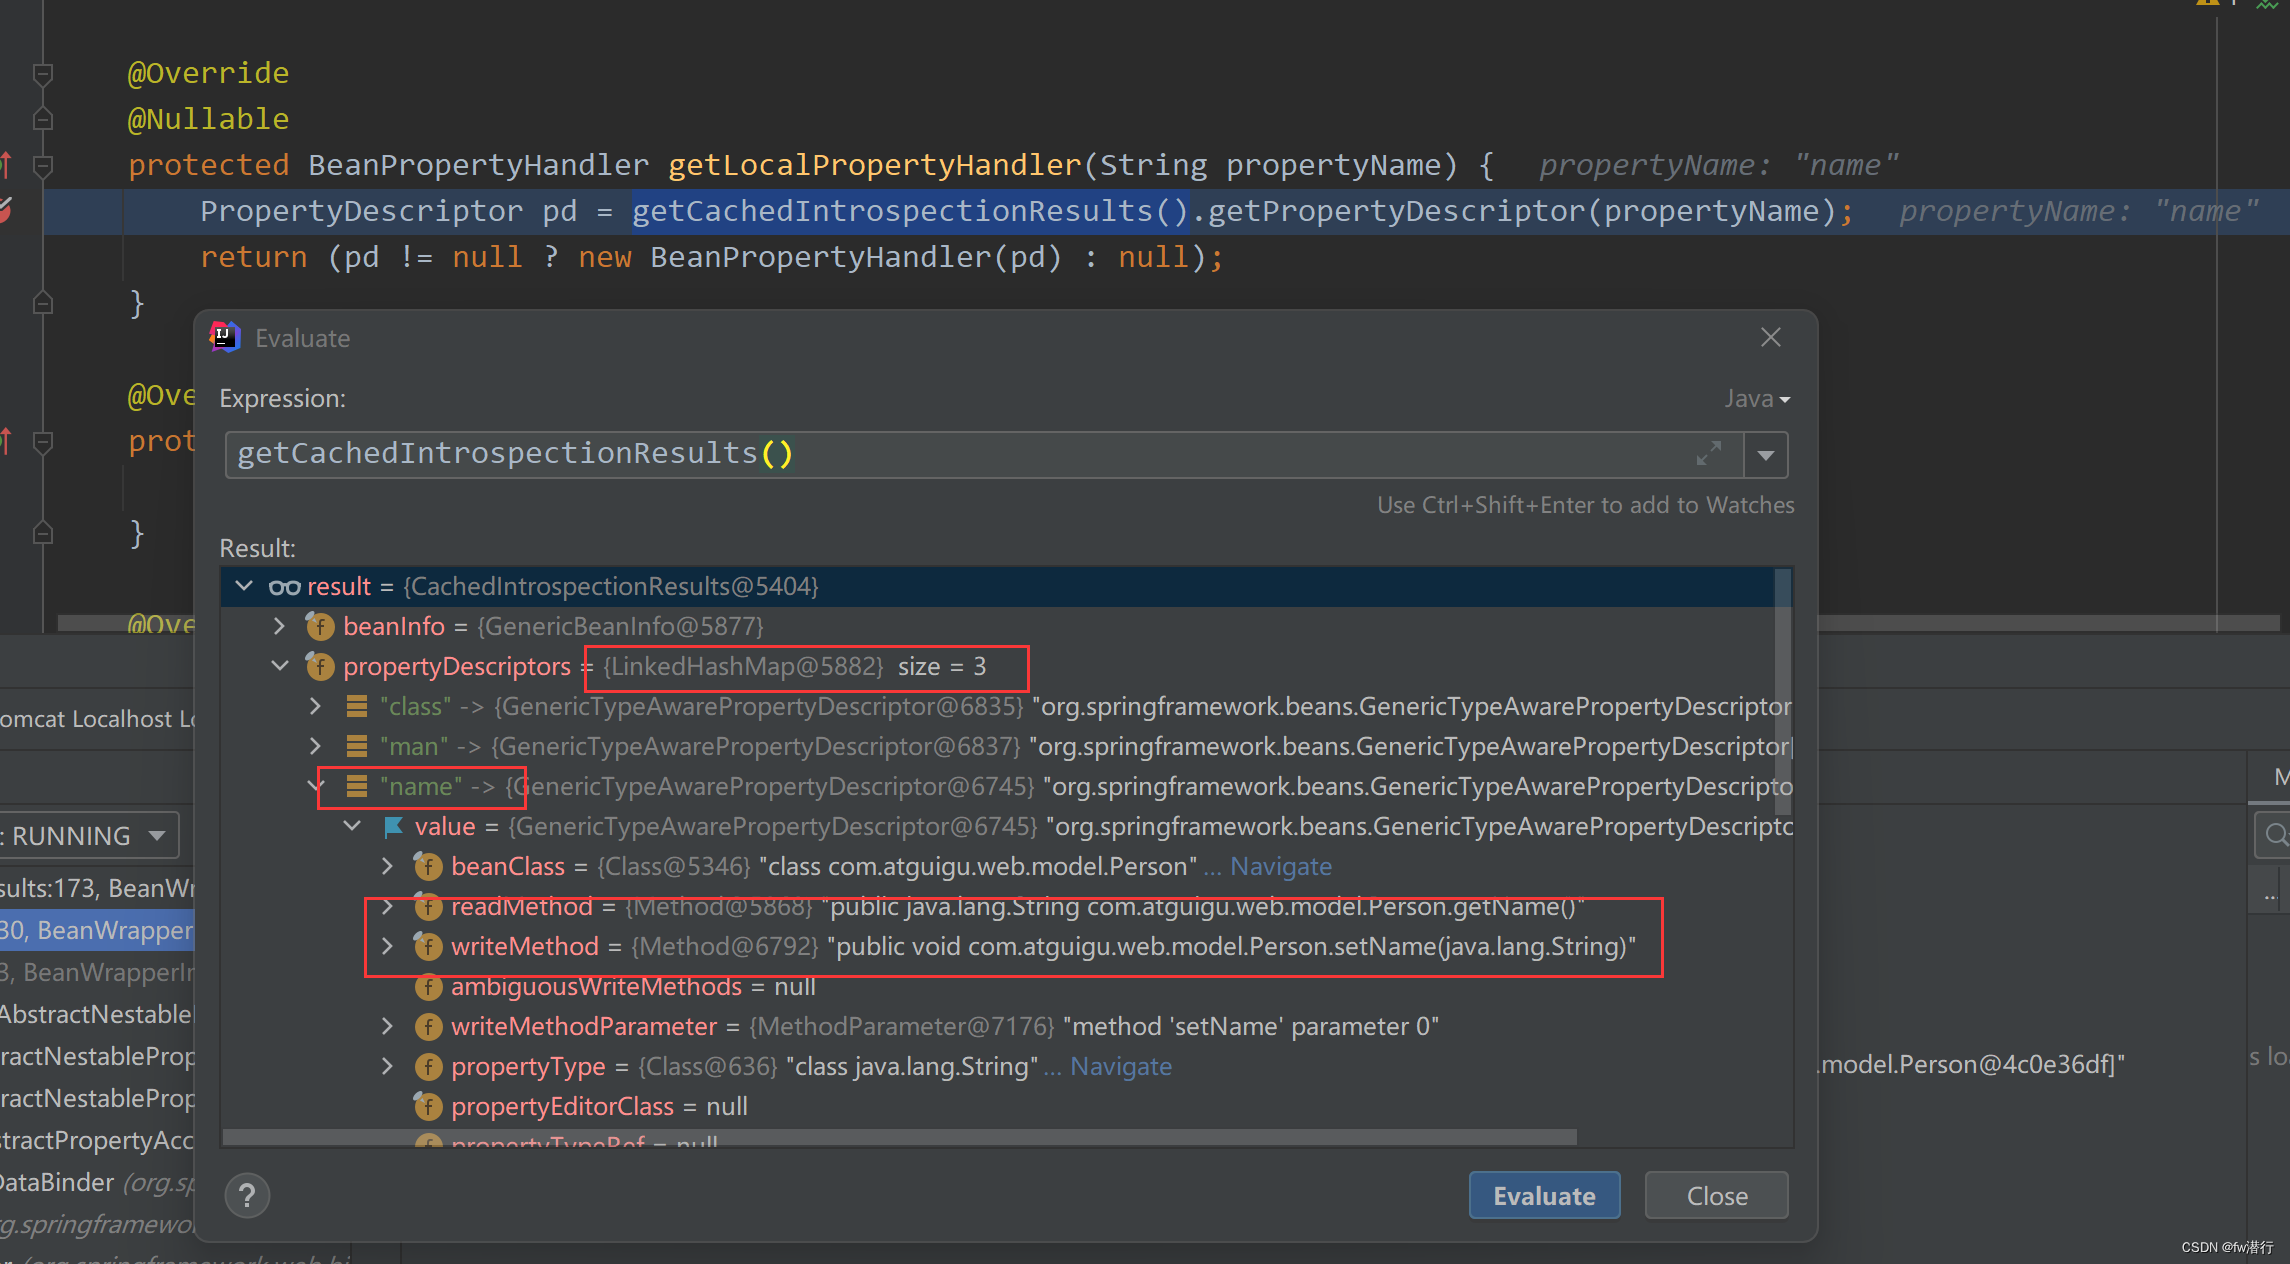
Task: Click the override arrow gutter icon
Action: 6,164
